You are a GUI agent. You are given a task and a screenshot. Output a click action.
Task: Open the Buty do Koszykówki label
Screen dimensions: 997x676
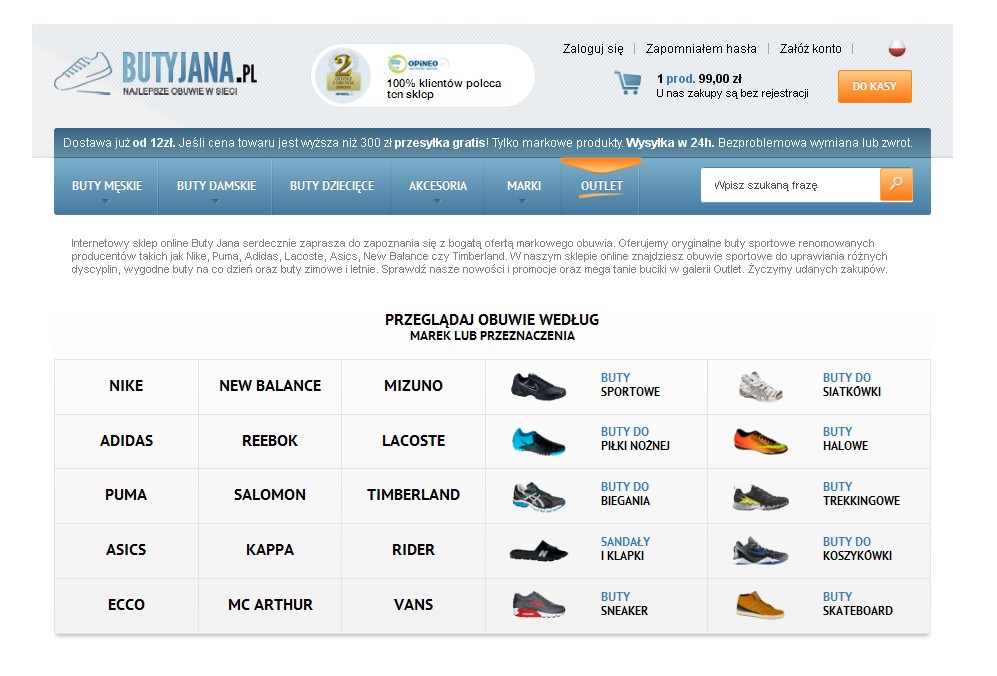pyautogui.click(x=857, y=548)
